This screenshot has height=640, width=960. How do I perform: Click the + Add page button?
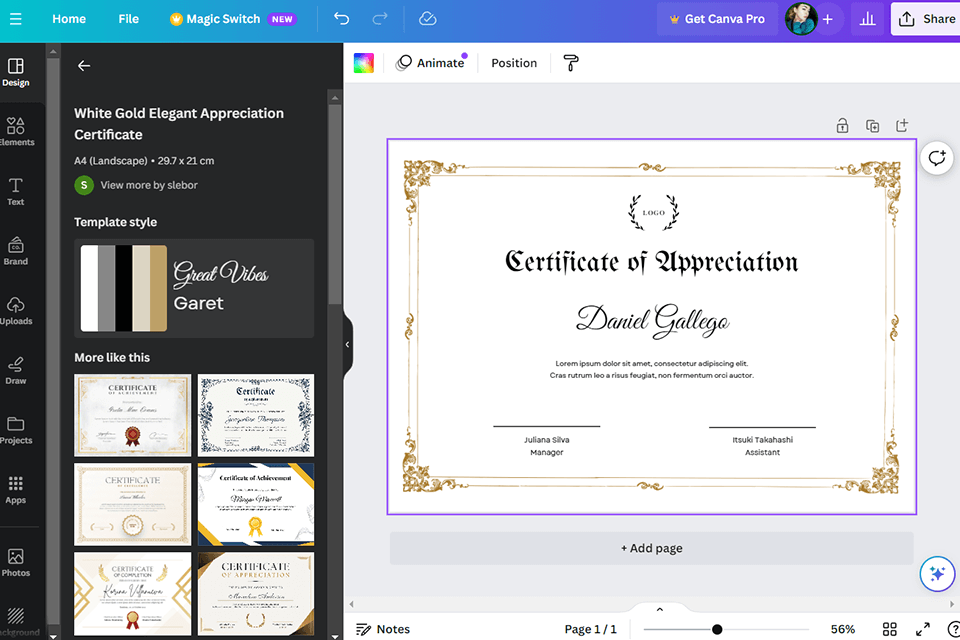pos(651,548)
